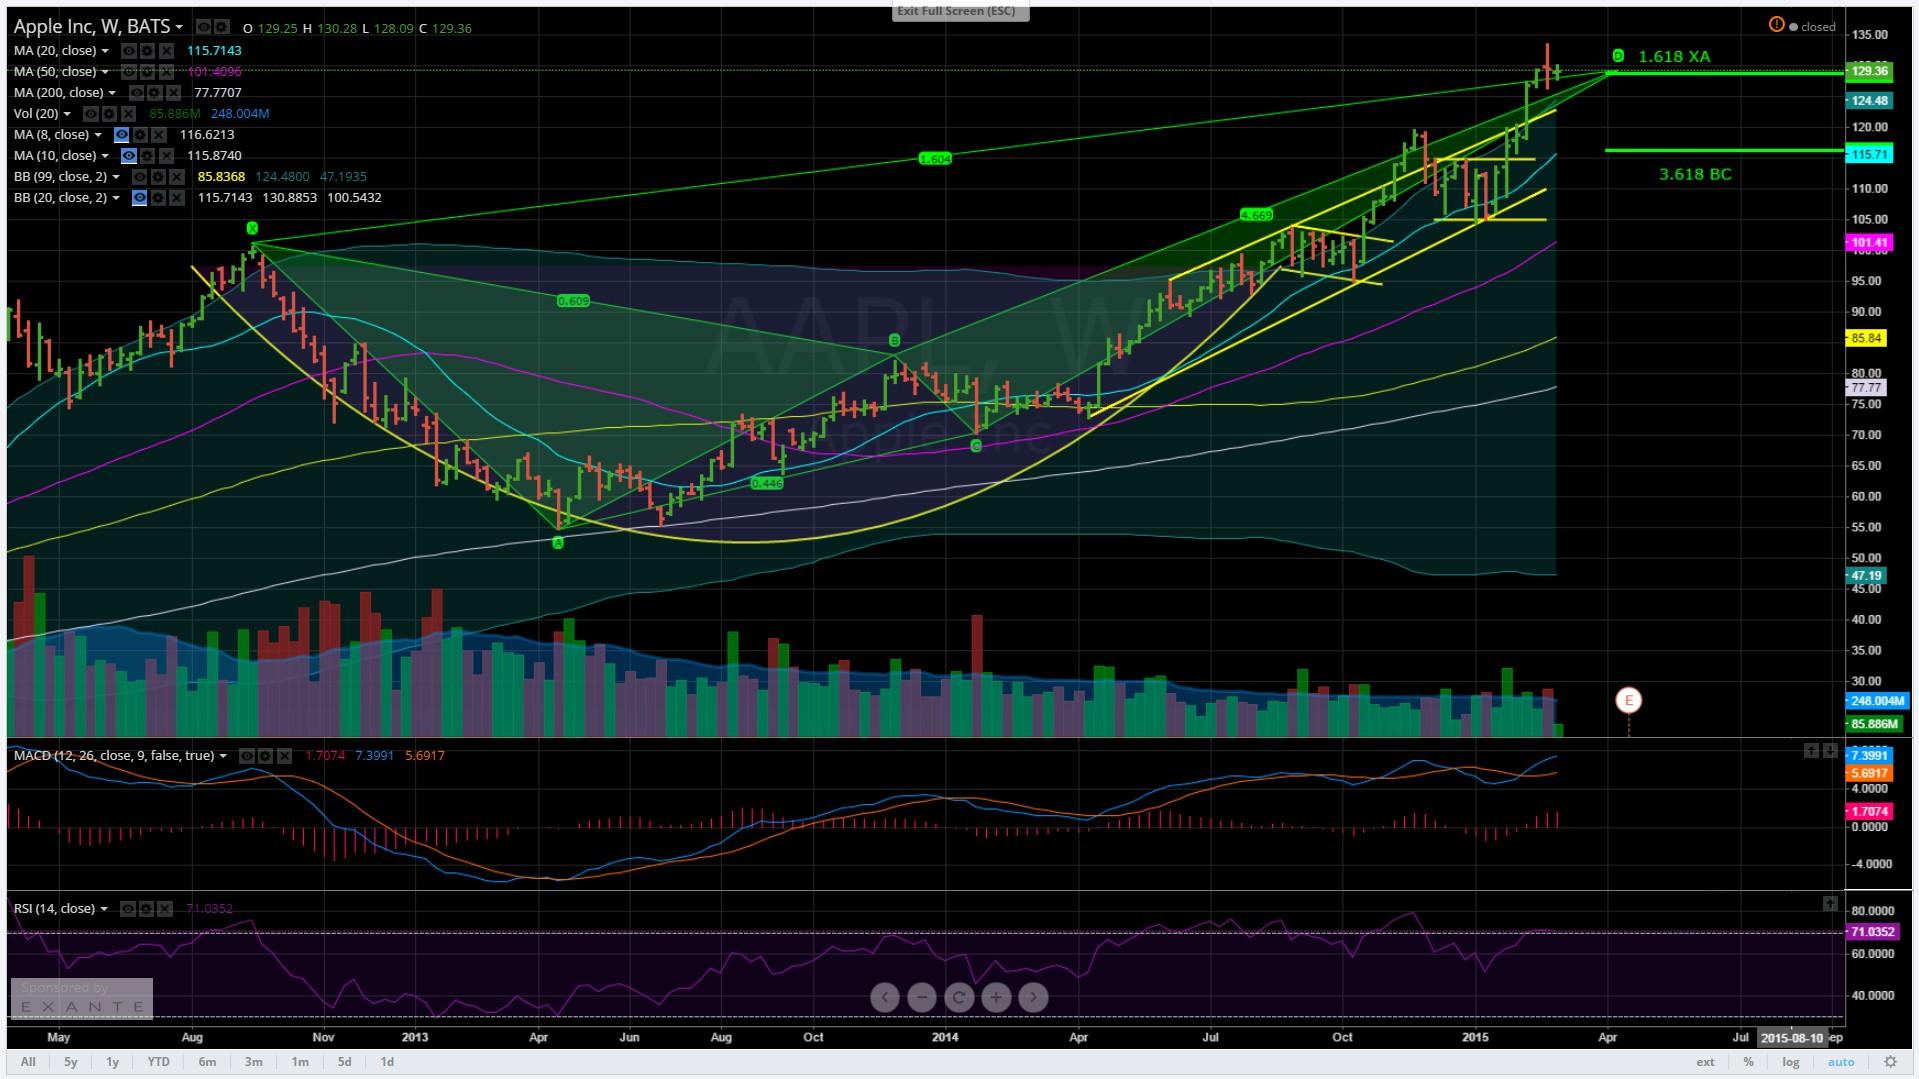The image size is (1919, 1079).
Task: Move MACD pane down with arrow
Action: coord(1830,750)
